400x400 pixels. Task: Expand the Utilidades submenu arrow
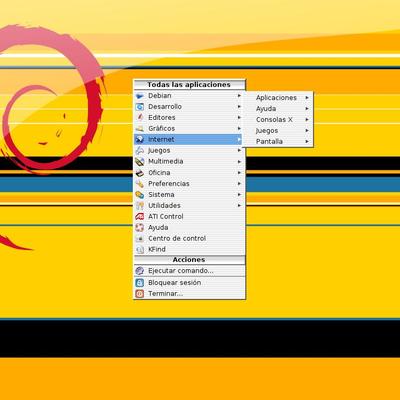point(239,206)
